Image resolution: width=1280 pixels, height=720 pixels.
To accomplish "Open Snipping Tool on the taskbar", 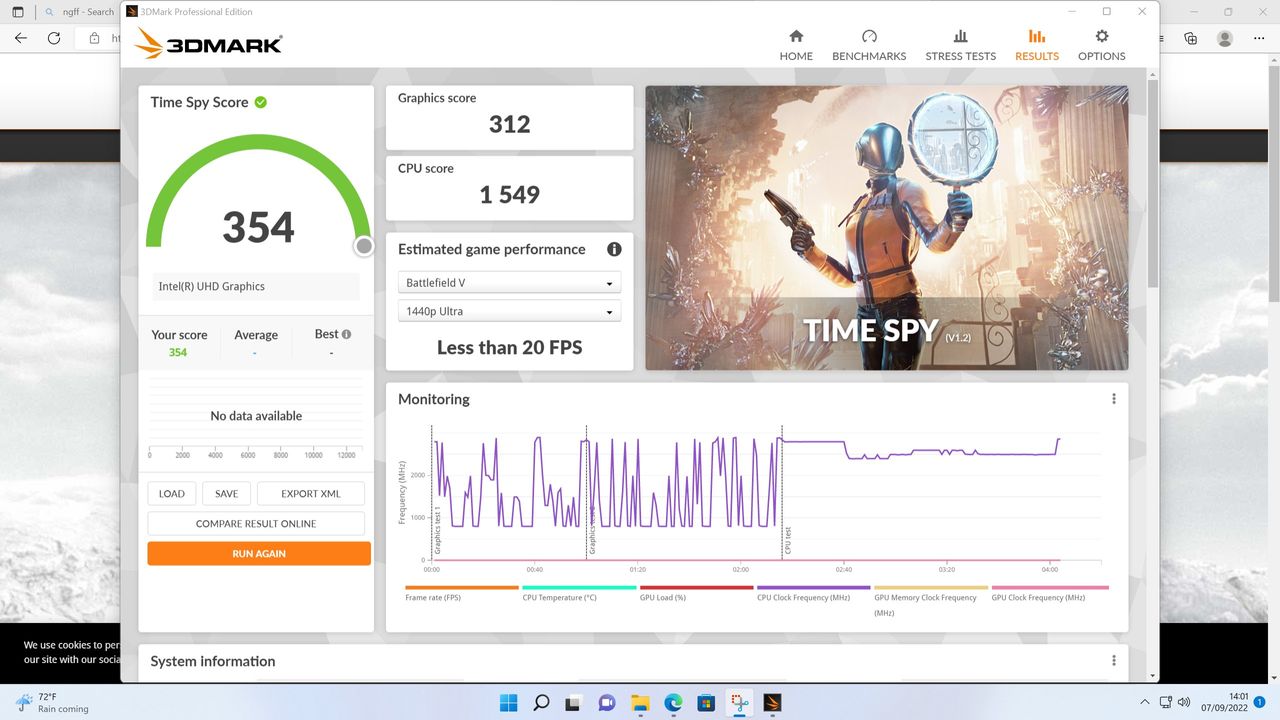I will coord(739,702).
